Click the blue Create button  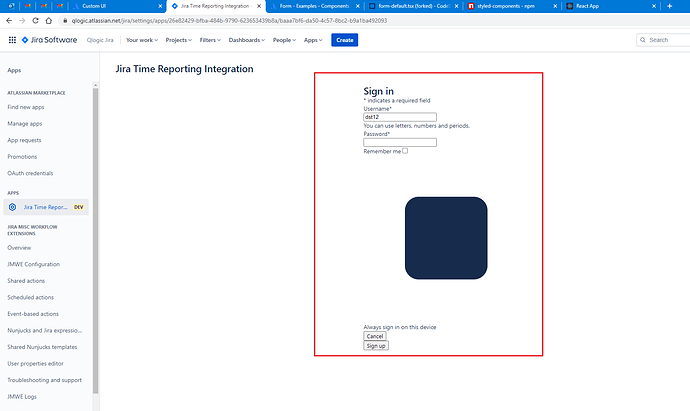[x=345, y=40]
